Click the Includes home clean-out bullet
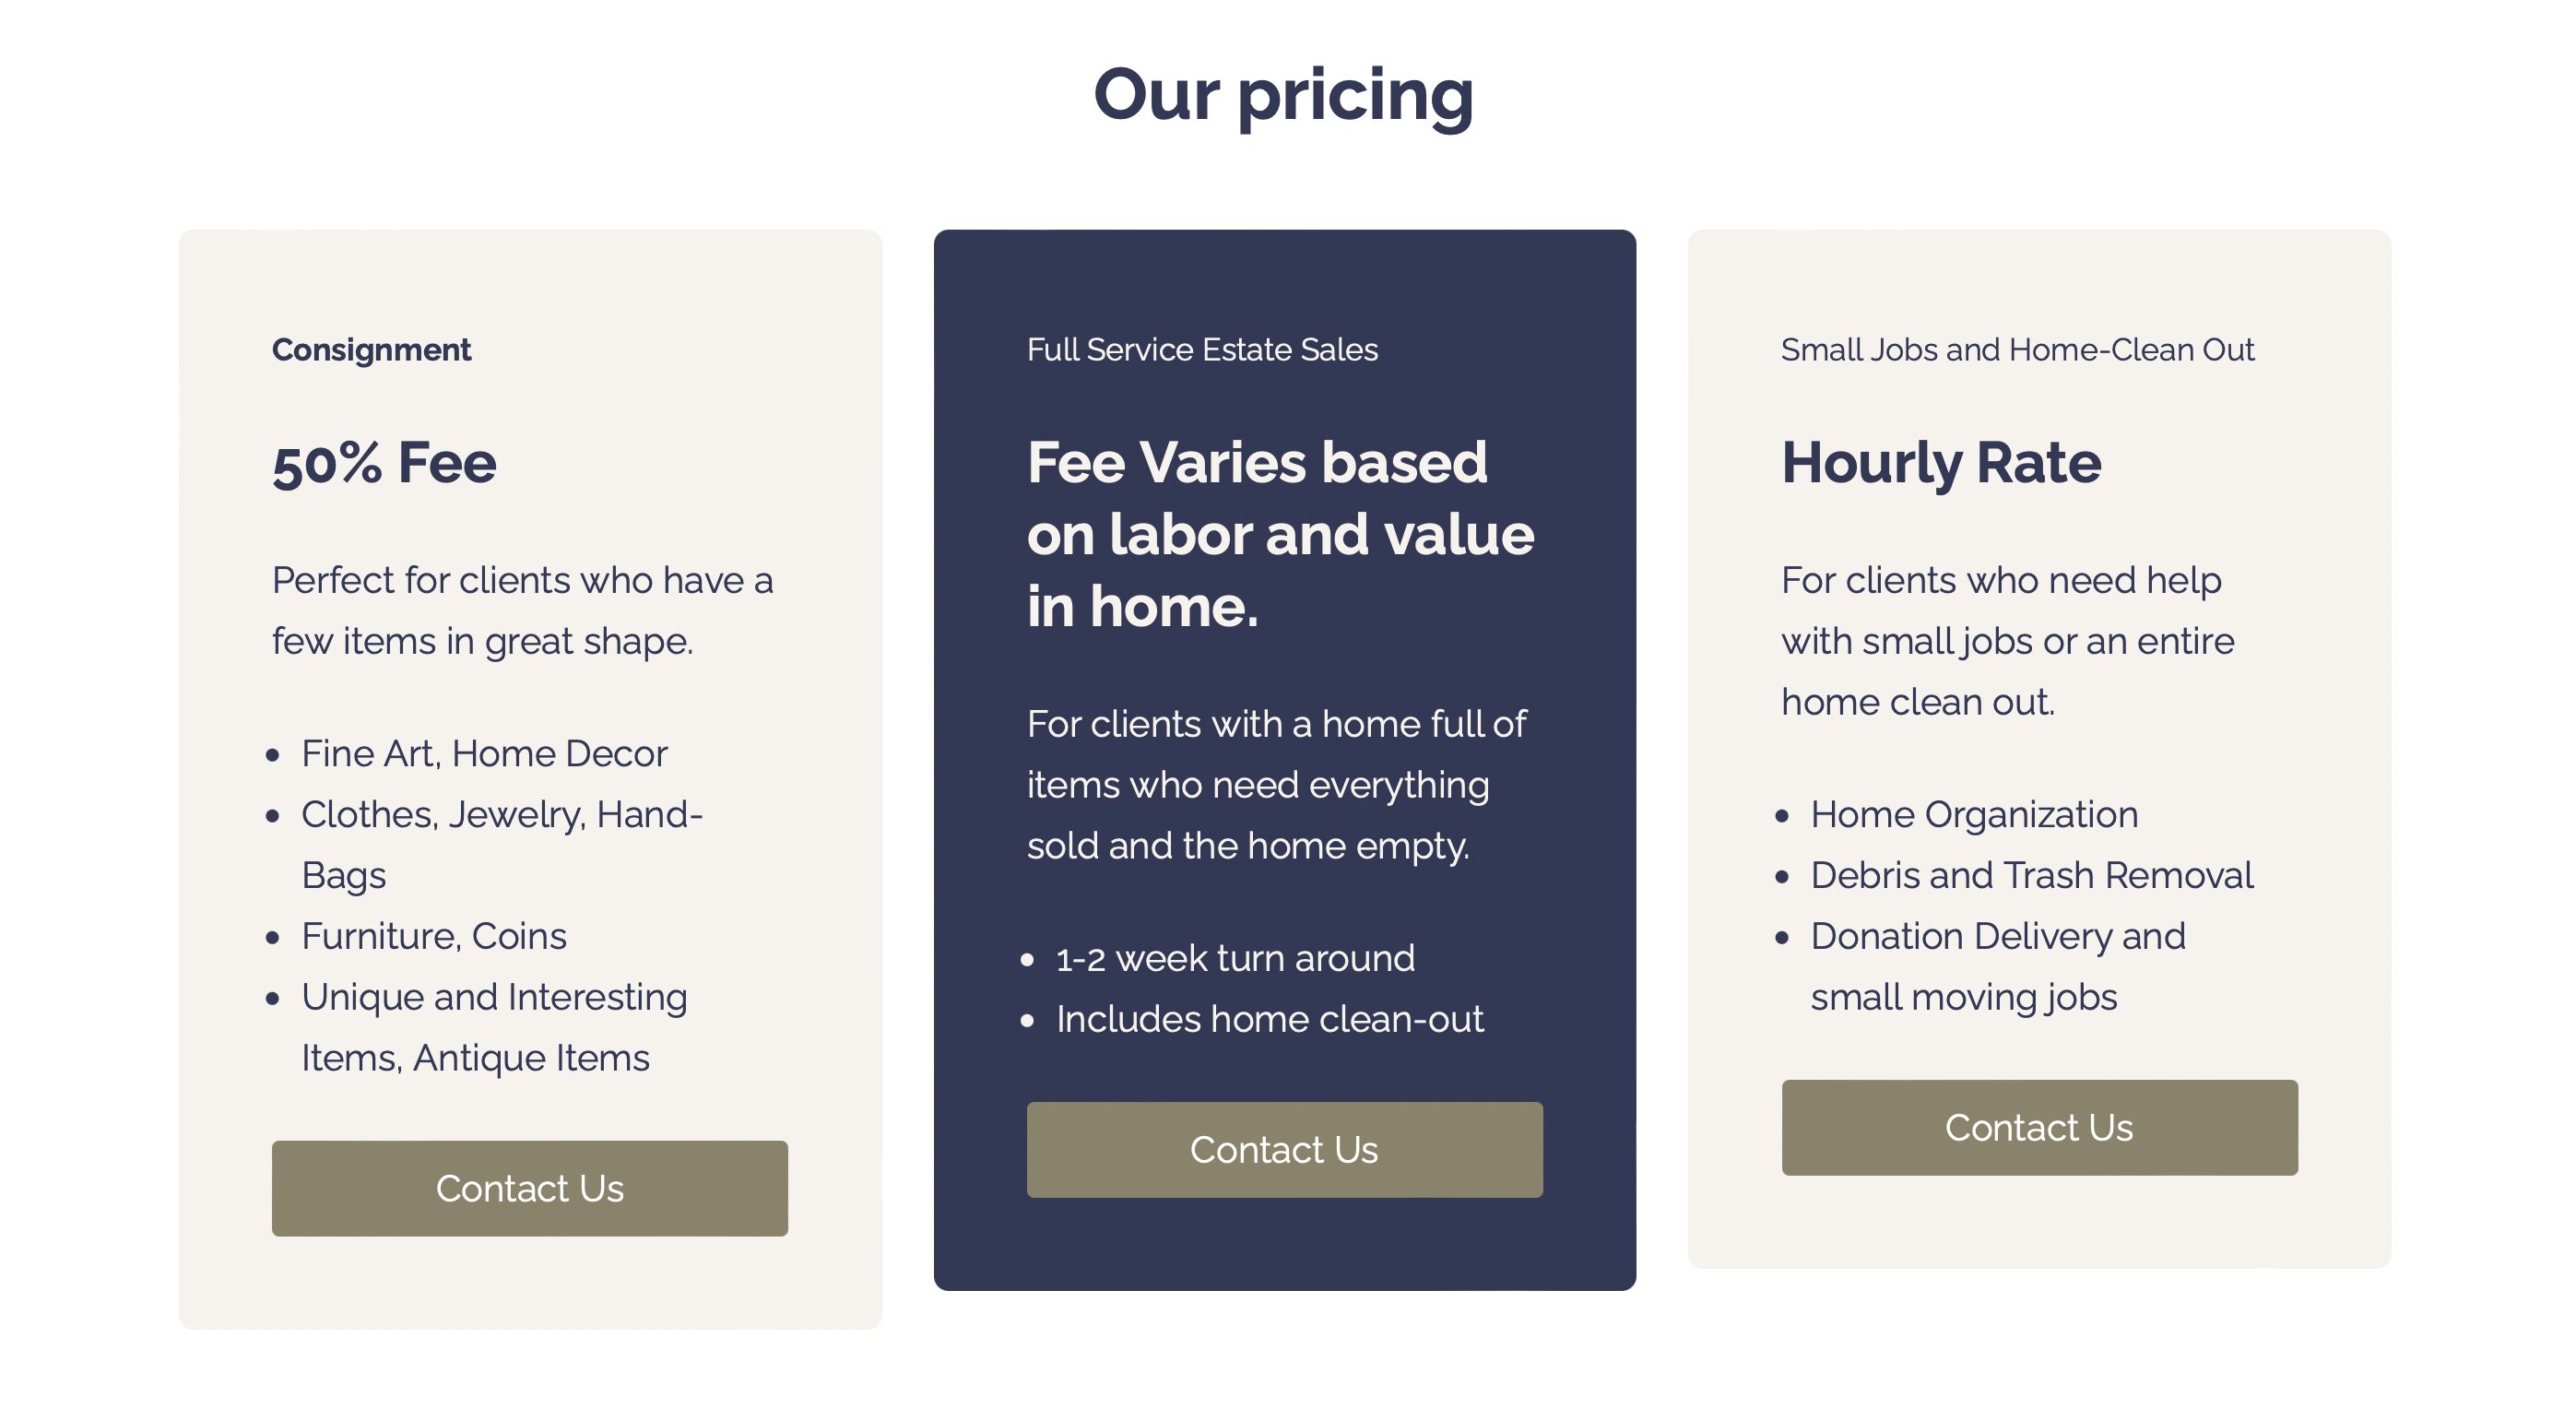 (1269, 1018)
